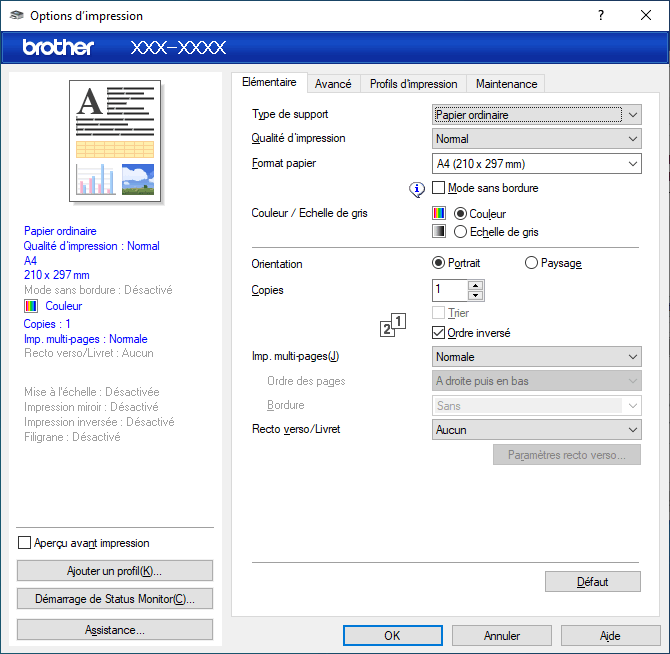
Task: Increase copies with the up stepper arrow
Action: [x=476, y=285]
